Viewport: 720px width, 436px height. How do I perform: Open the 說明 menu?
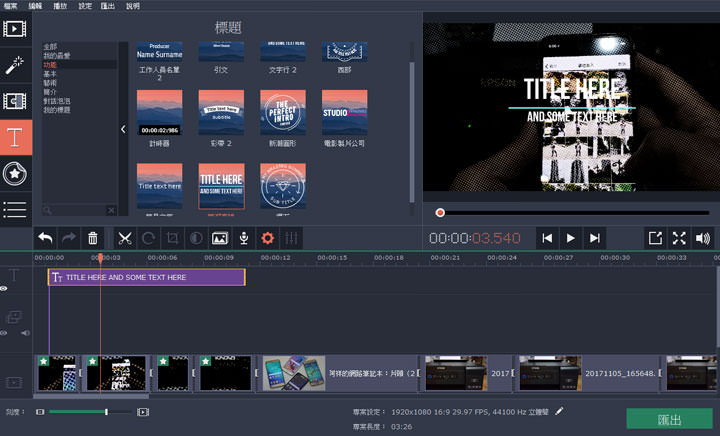coord(133,6)
